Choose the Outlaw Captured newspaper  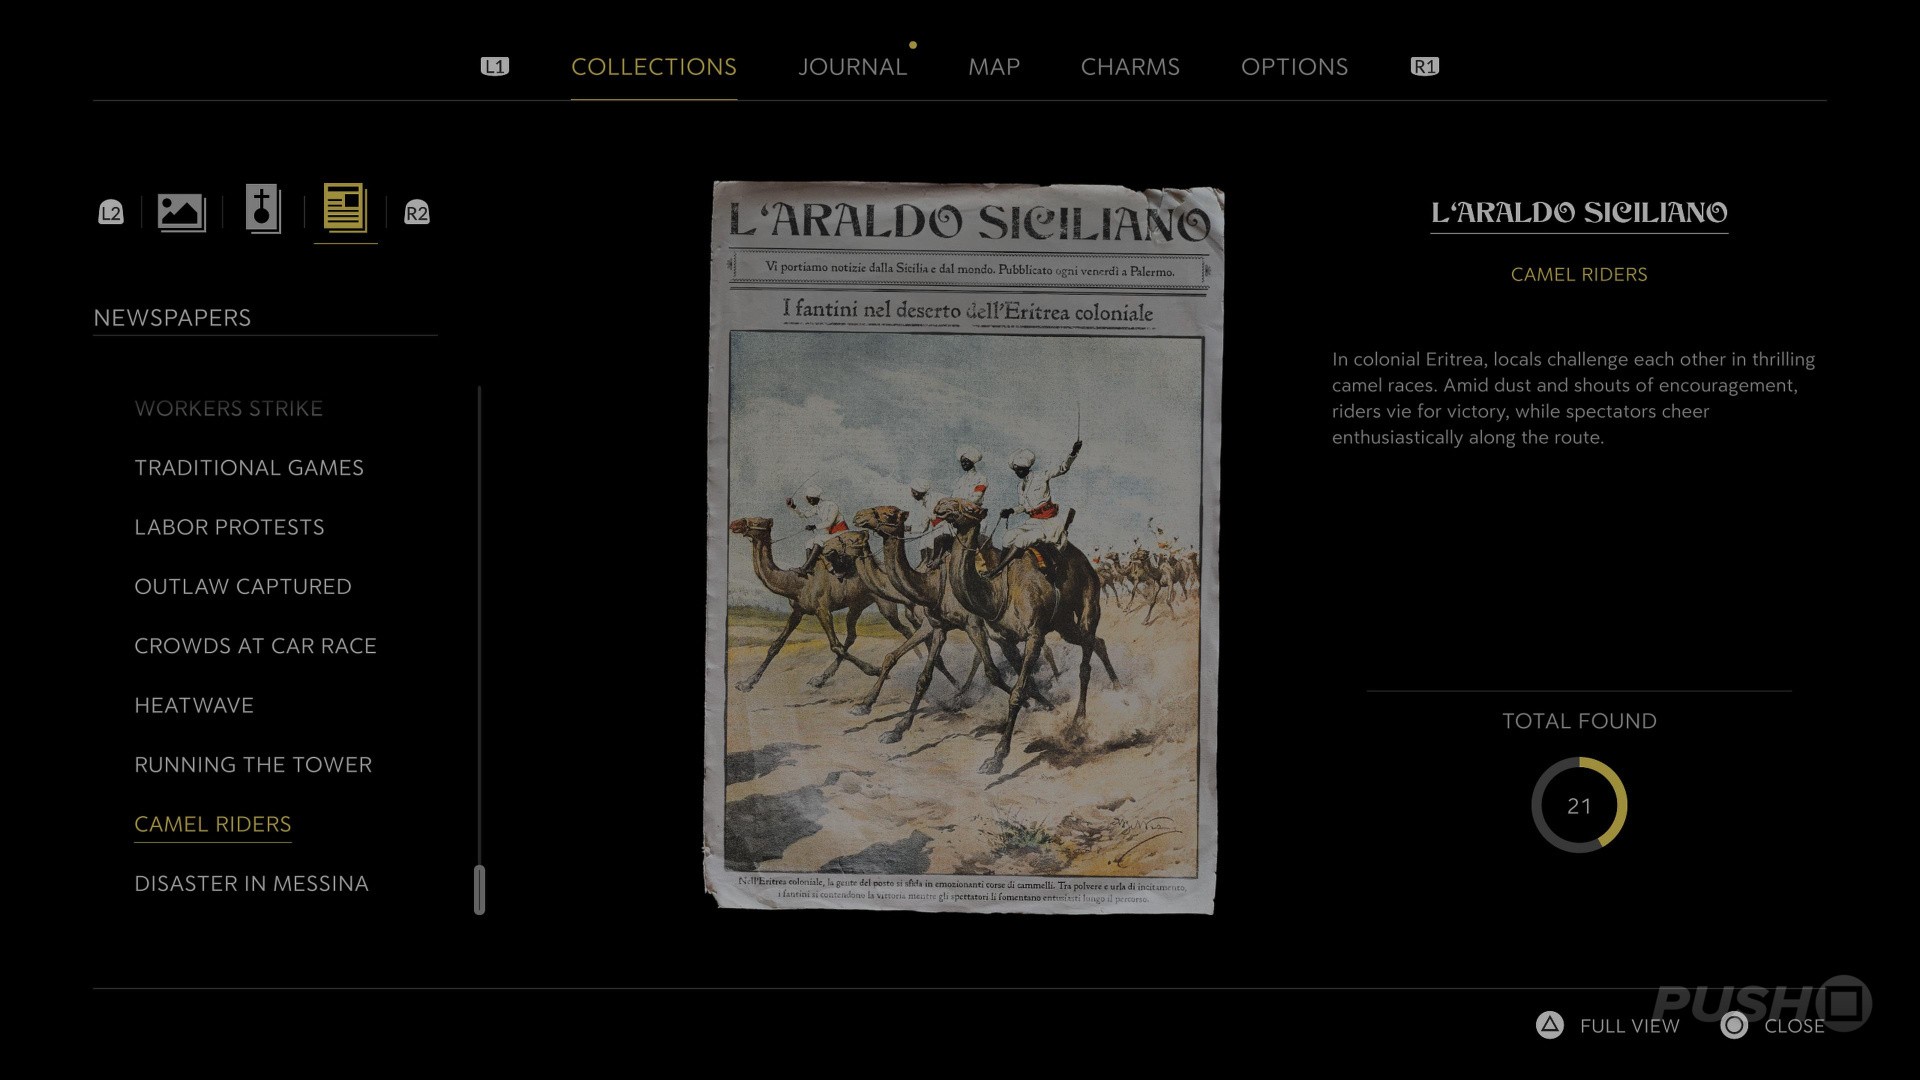pos(243,587)
